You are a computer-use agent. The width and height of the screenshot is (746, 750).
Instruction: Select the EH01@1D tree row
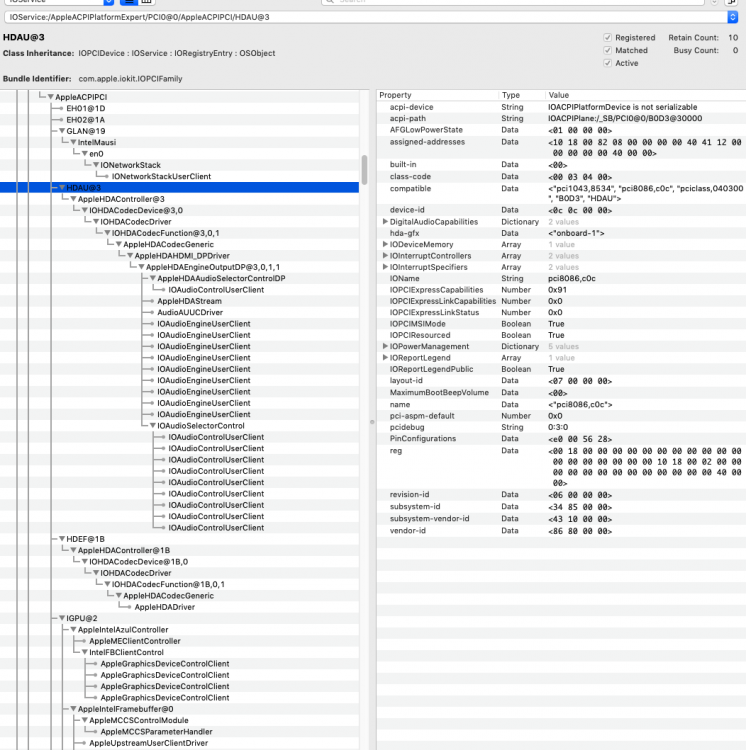(180, 109)
